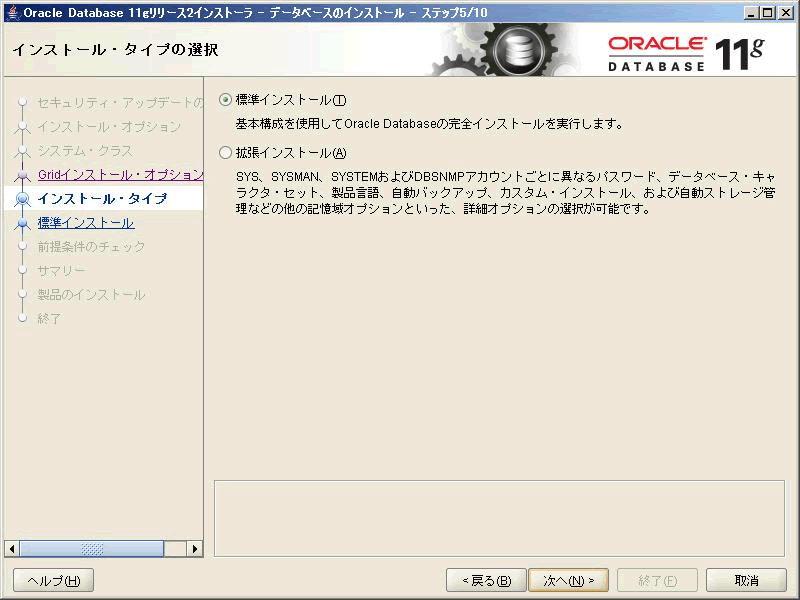Select the 標準インストール radio button
800x600 pixels.
[x=225, y=100]
